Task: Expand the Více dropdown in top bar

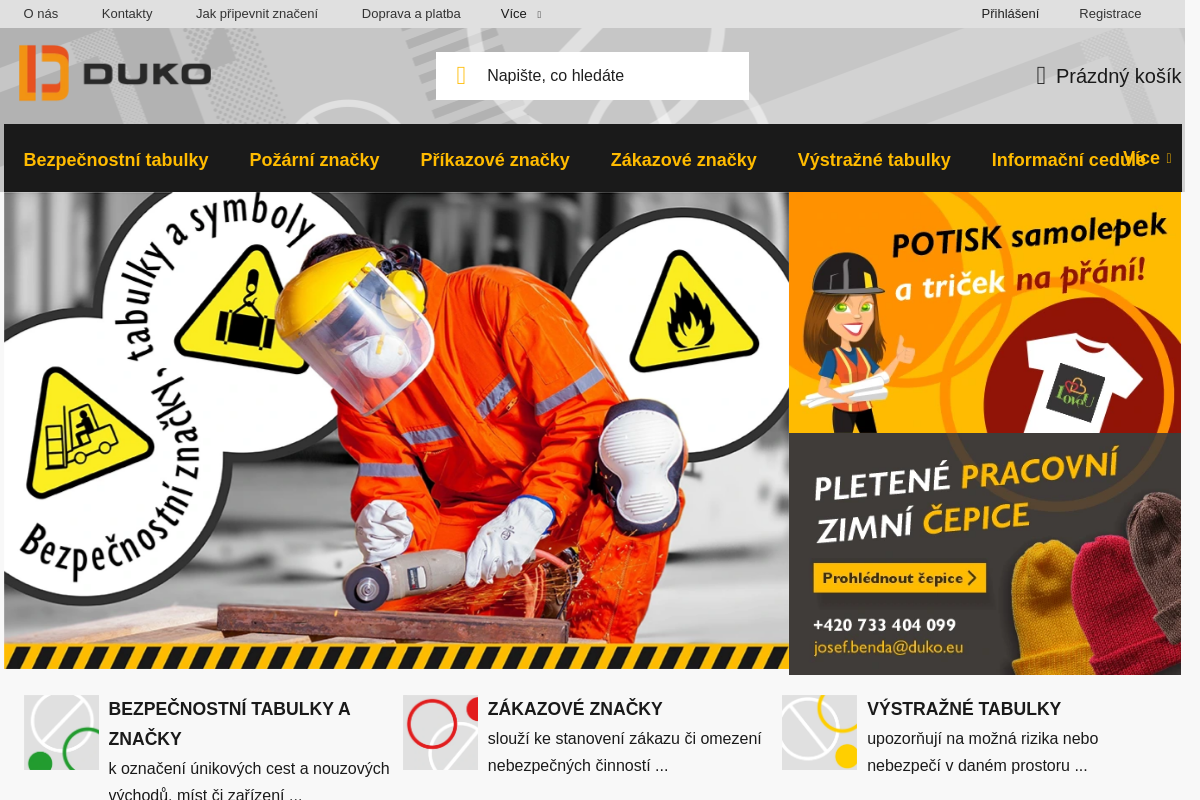Action: click(x=521, y=14)
